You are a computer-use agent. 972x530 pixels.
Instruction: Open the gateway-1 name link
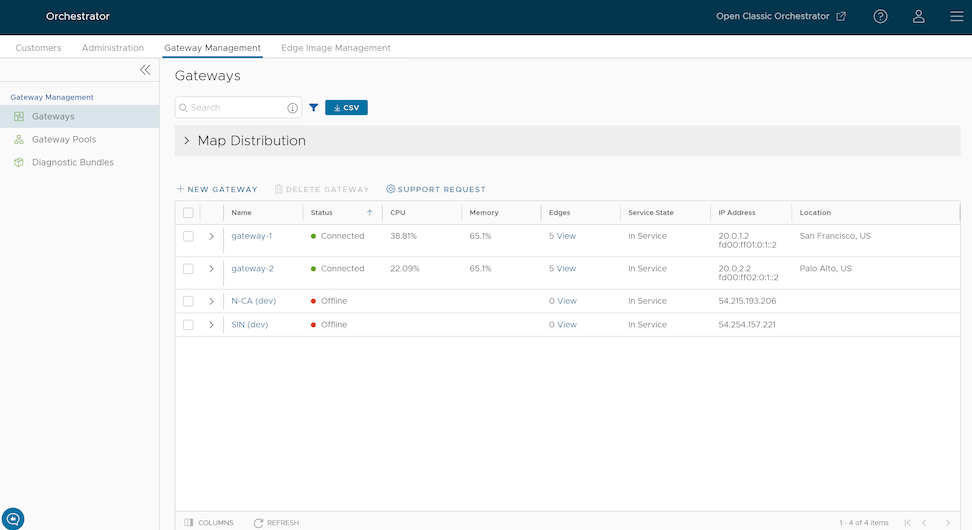click(x=252, y=237)
